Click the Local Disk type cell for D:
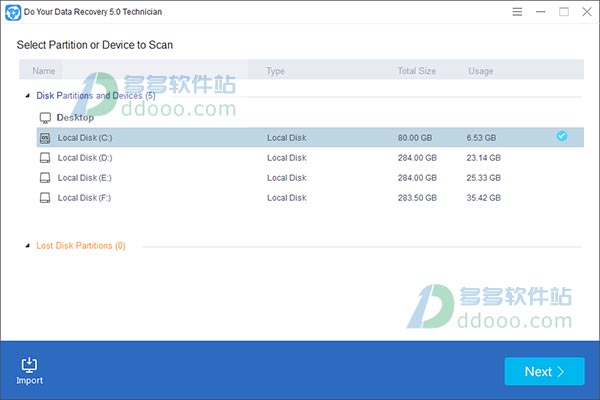 point(287,158)
